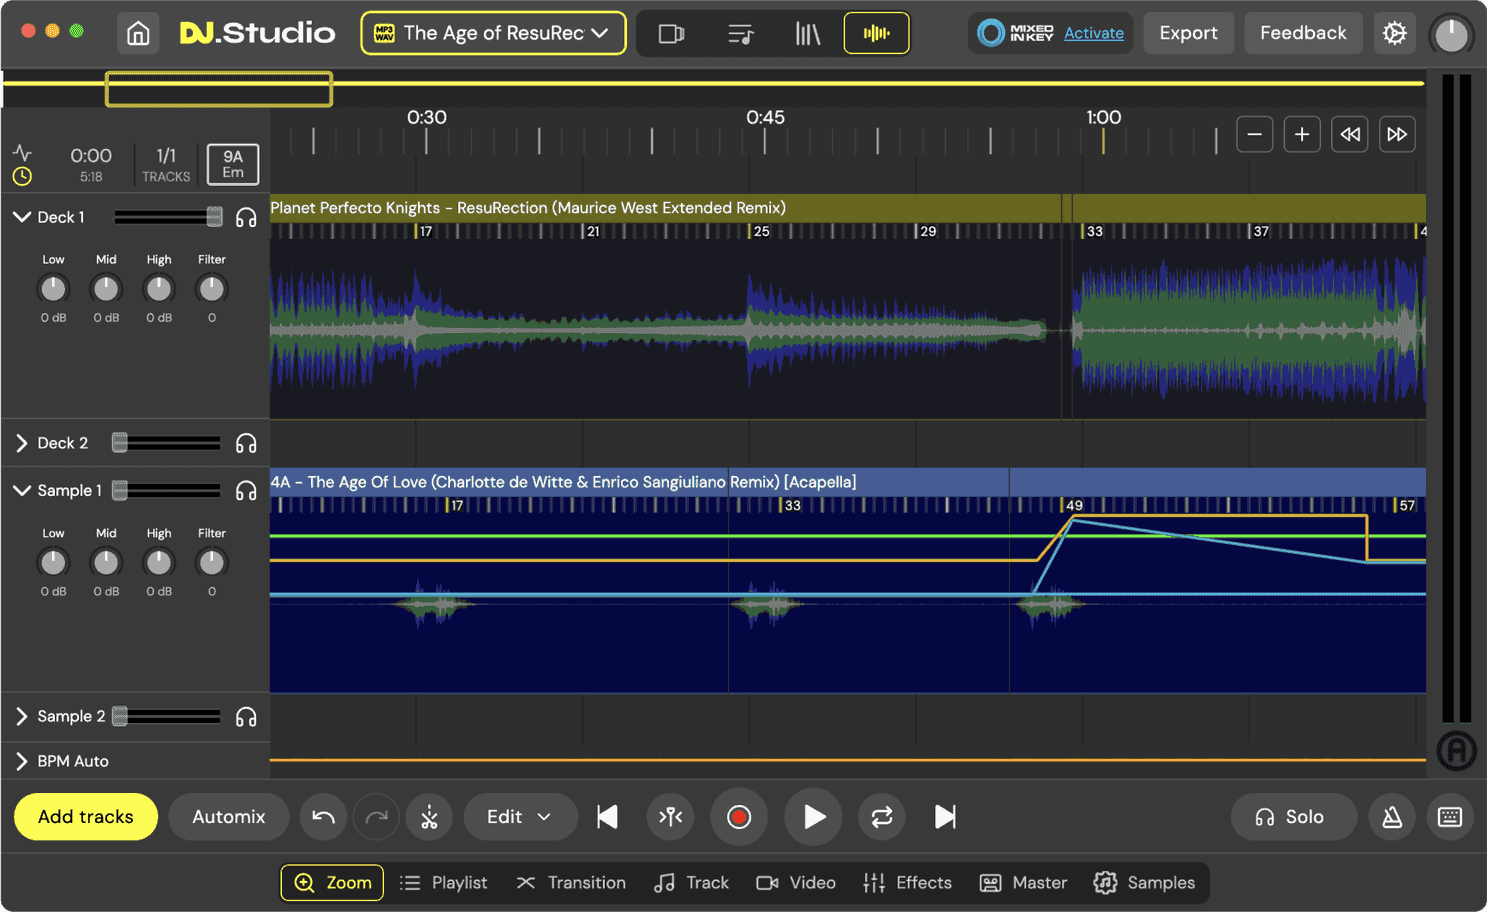Viewport: 1487px width, 912px height.
Task: Split the track at the playhead
Action: [x=670, y=817]
